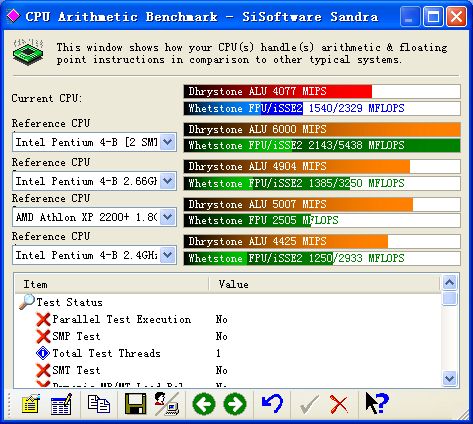Click the No value for Parallel Test Execution

tap(221, 319)
